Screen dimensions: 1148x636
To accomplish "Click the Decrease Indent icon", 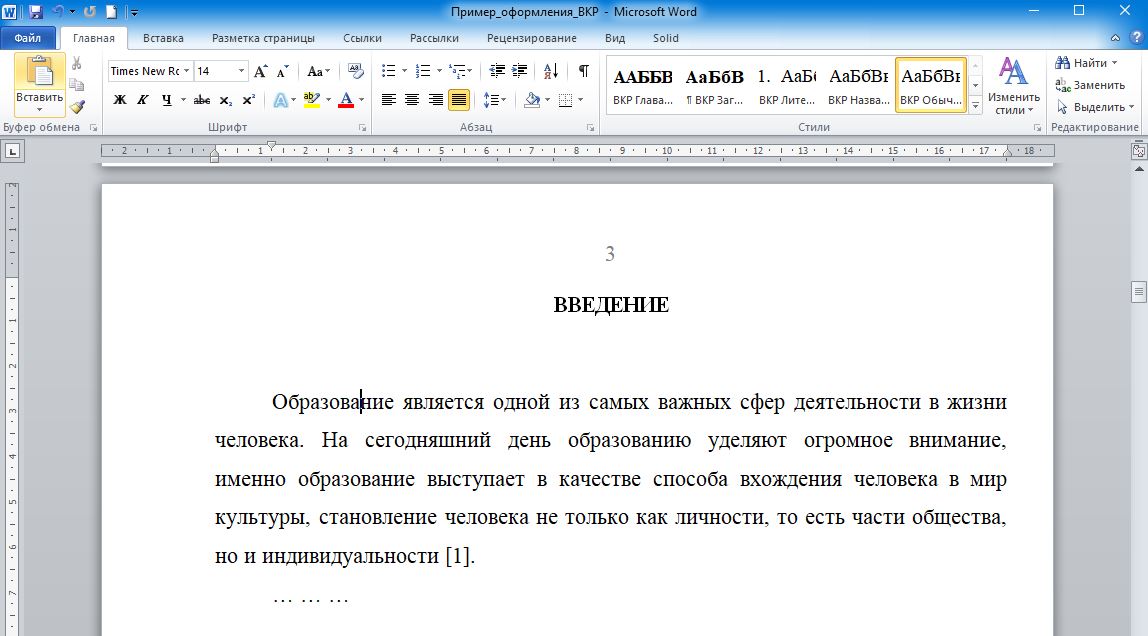I will coord(497,71).
